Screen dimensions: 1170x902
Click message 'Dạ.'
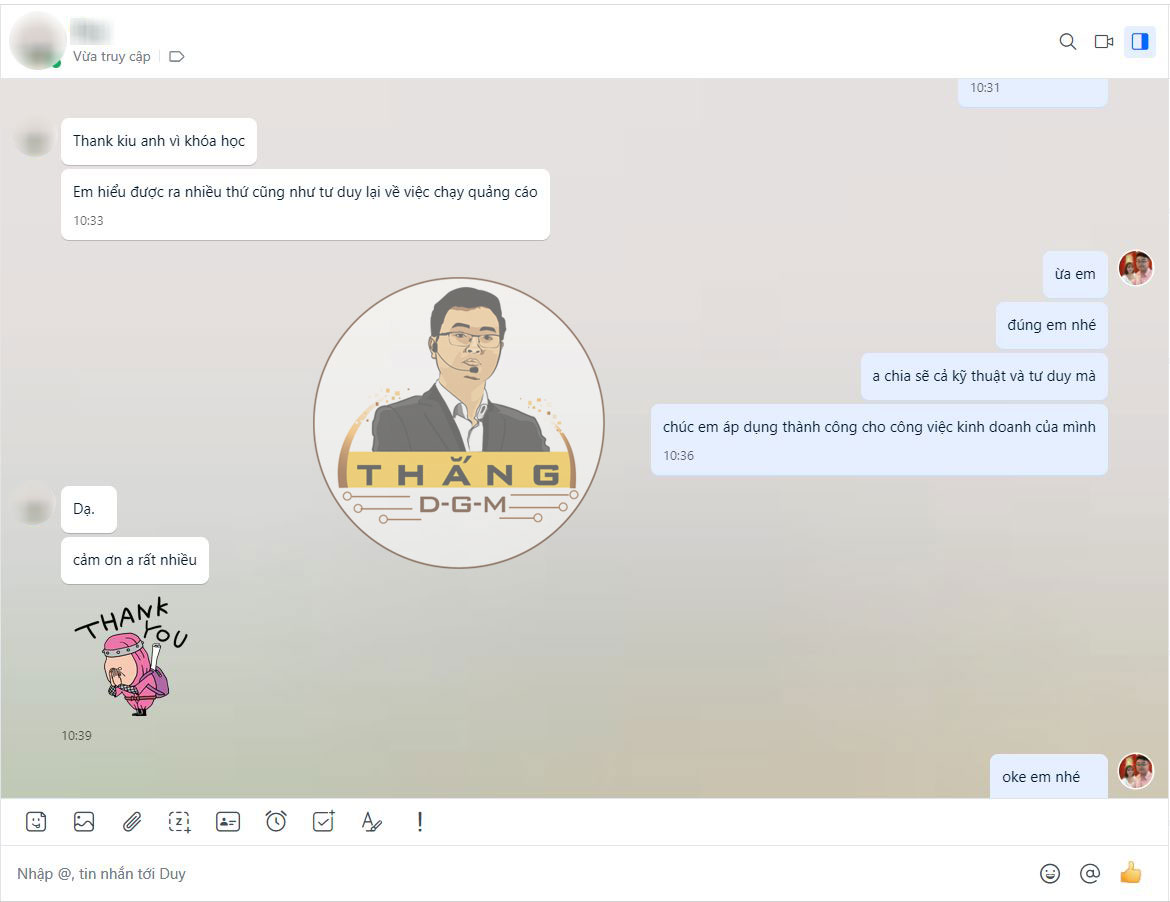tap(89, 510)
